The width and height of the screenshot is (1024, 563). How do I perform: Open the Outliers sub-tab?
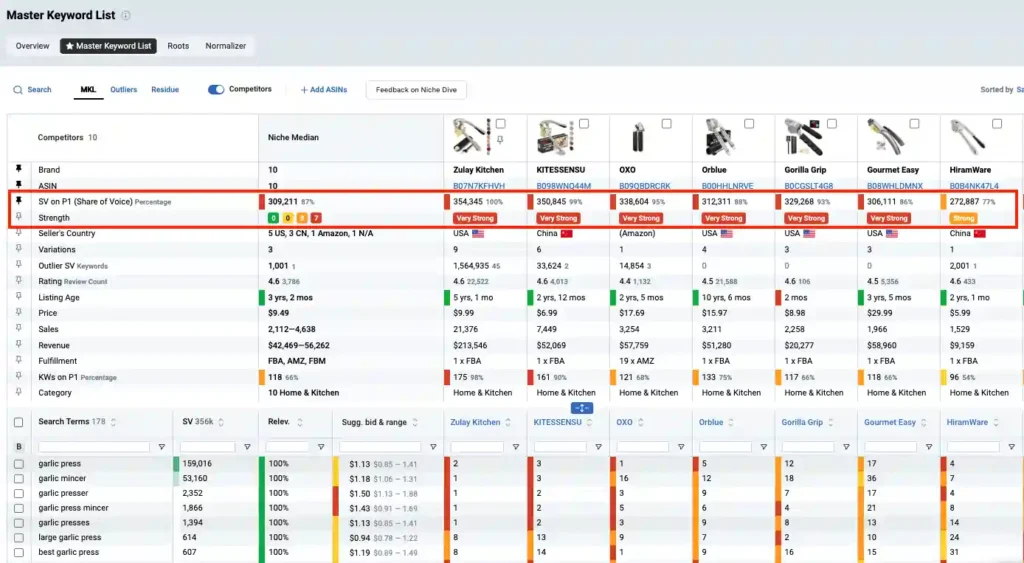tap(124, 90)
